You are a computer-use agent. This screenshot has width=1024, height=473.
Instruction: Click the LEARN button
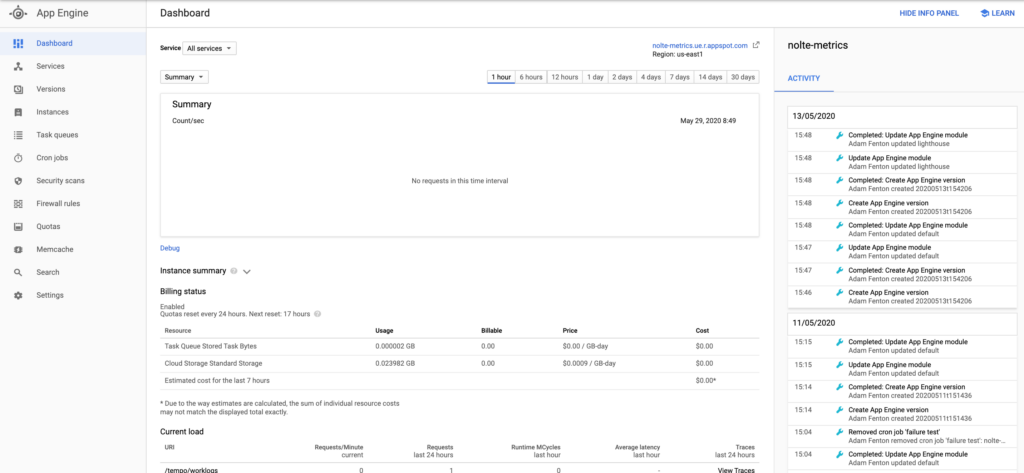pos(997,13)
